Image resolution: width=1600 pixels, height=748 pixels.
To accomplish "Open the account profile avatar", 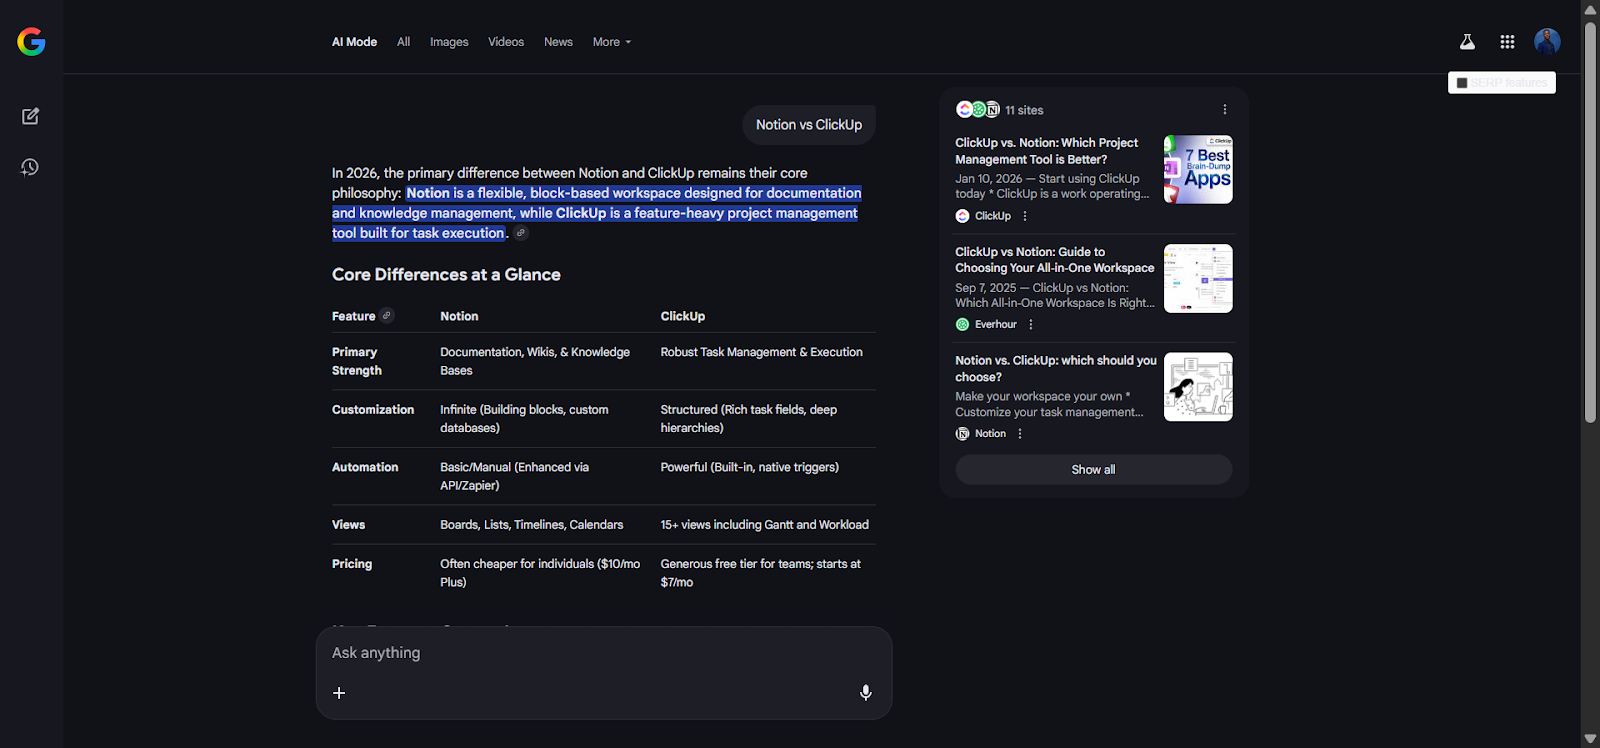I will (1547, 42).
